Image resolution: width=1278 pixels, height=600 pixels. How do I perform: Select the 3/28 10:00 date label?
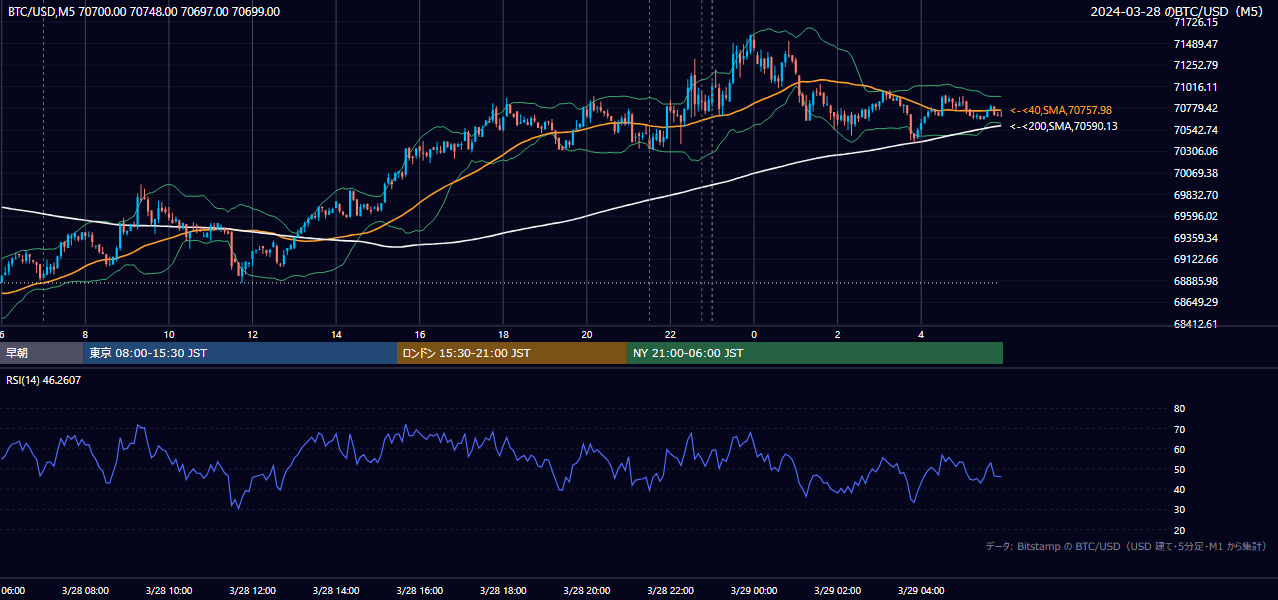click(169, 591)
